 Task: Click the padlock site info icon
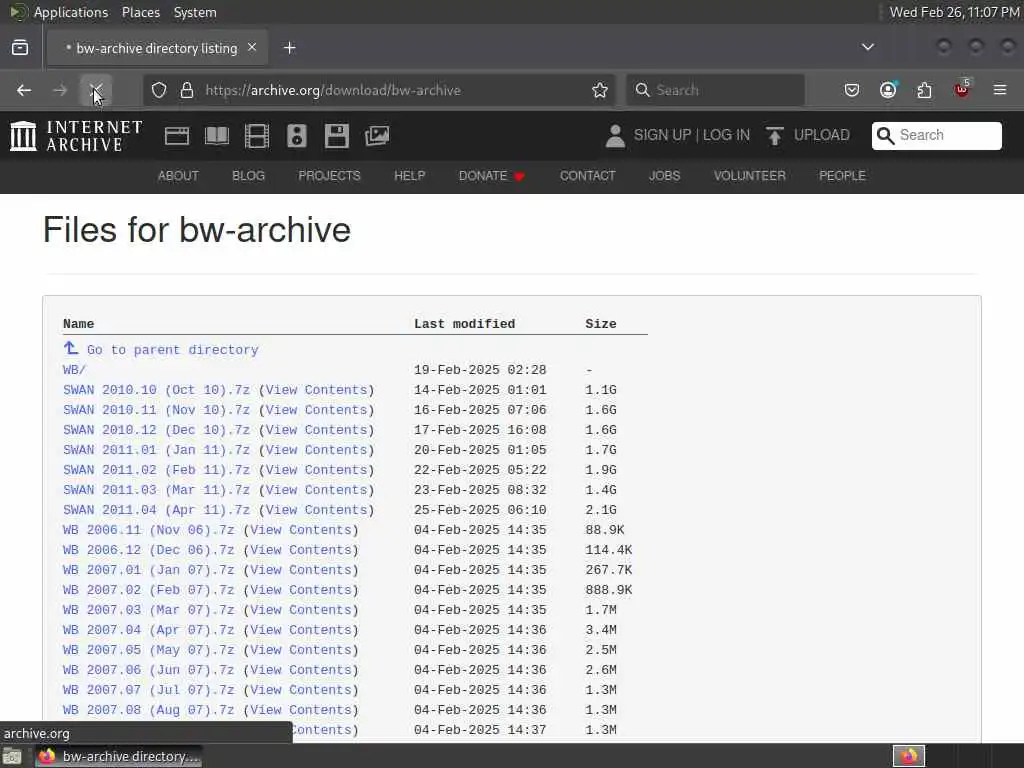187,90
